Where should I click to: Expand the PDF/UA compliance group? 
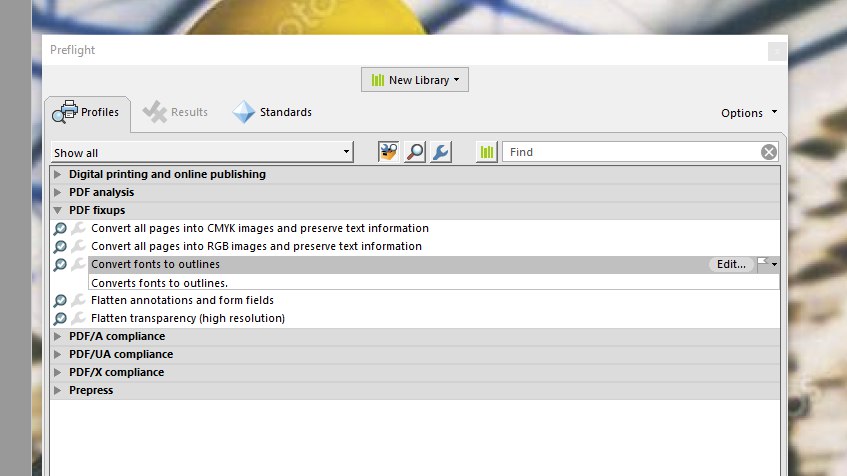tap(57, 354)
